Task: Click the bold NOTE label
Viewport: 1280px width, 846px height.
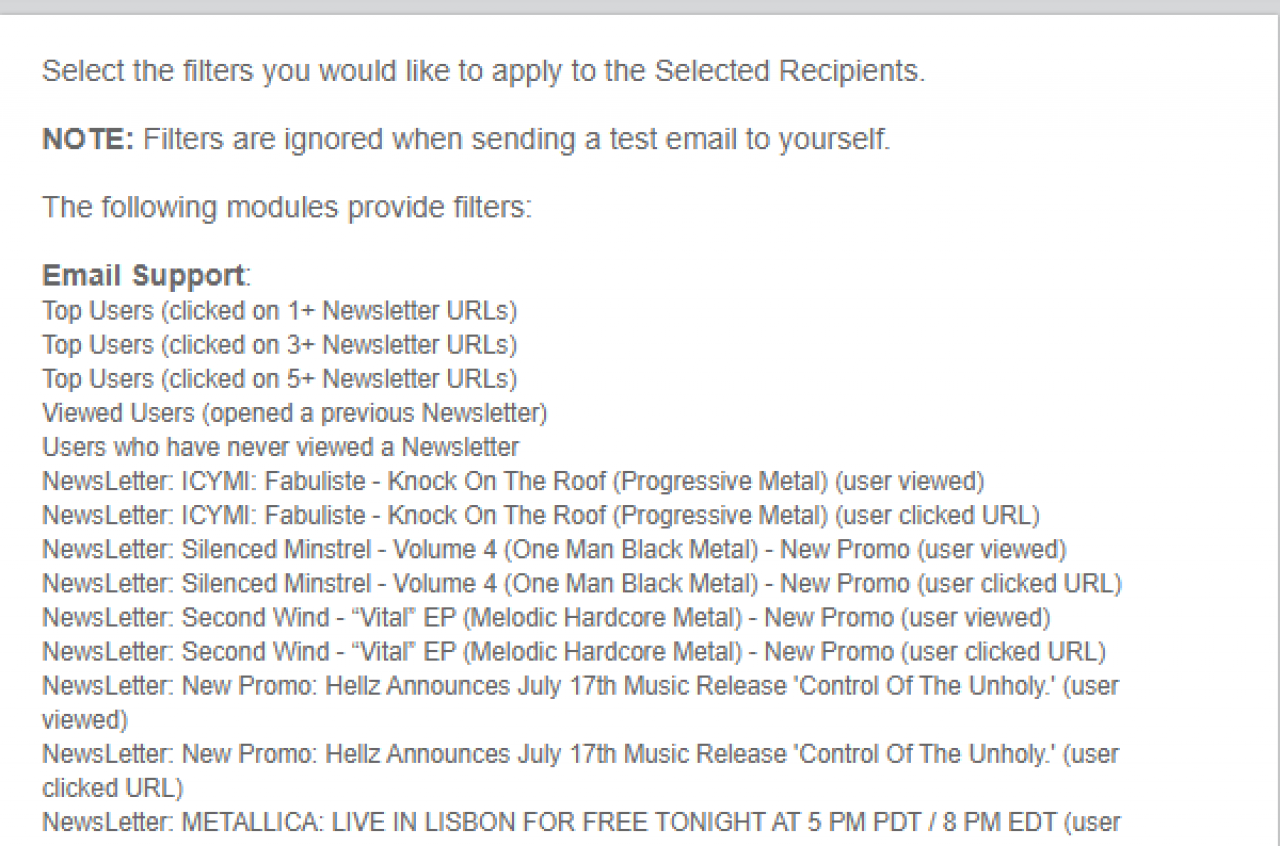Action: click(87, 139)
